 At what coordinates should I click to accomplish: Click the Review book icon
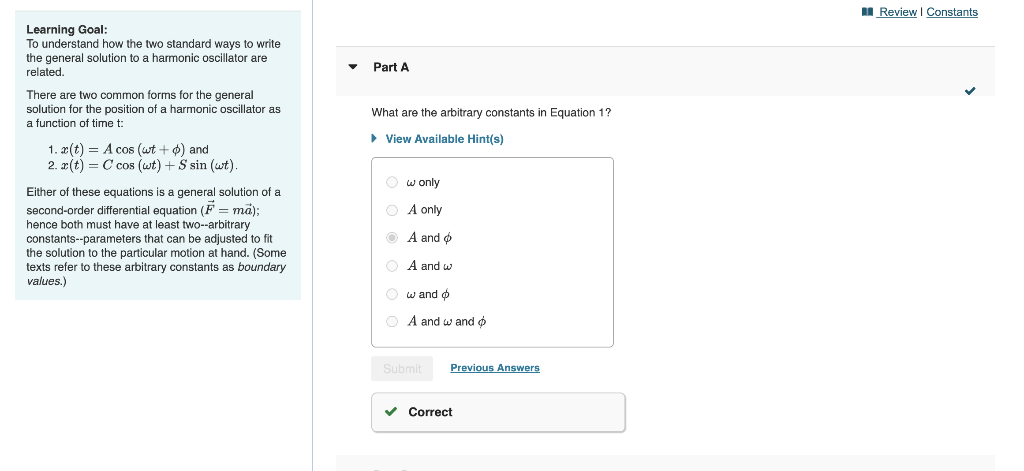(x=867, y=12)
